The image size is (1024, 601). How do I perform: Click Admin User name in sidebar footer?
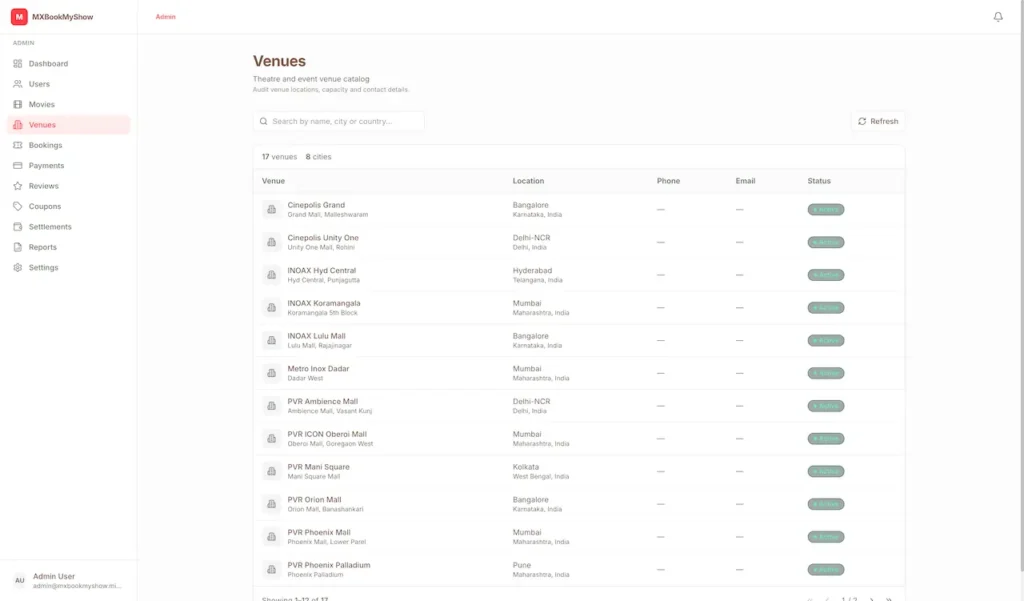point(54,576)
